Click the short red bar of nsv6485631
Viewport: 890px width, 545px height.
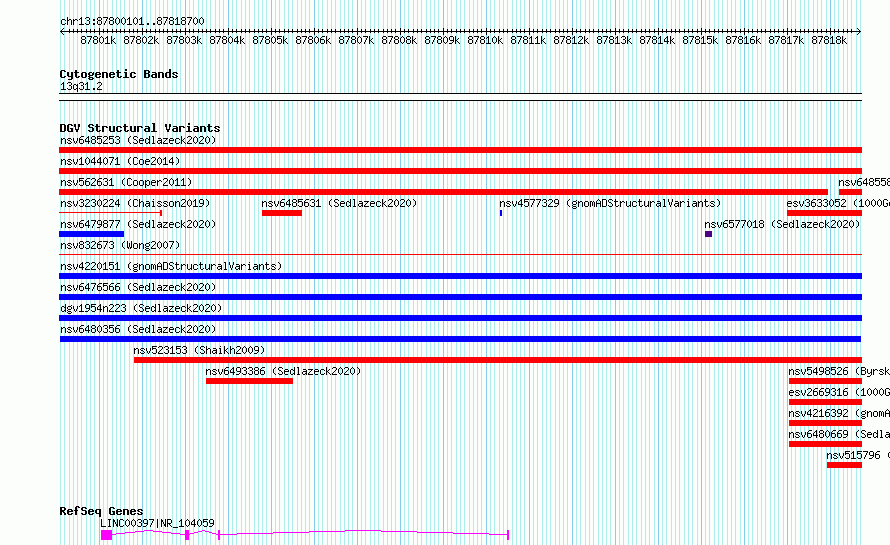point(282,213)
